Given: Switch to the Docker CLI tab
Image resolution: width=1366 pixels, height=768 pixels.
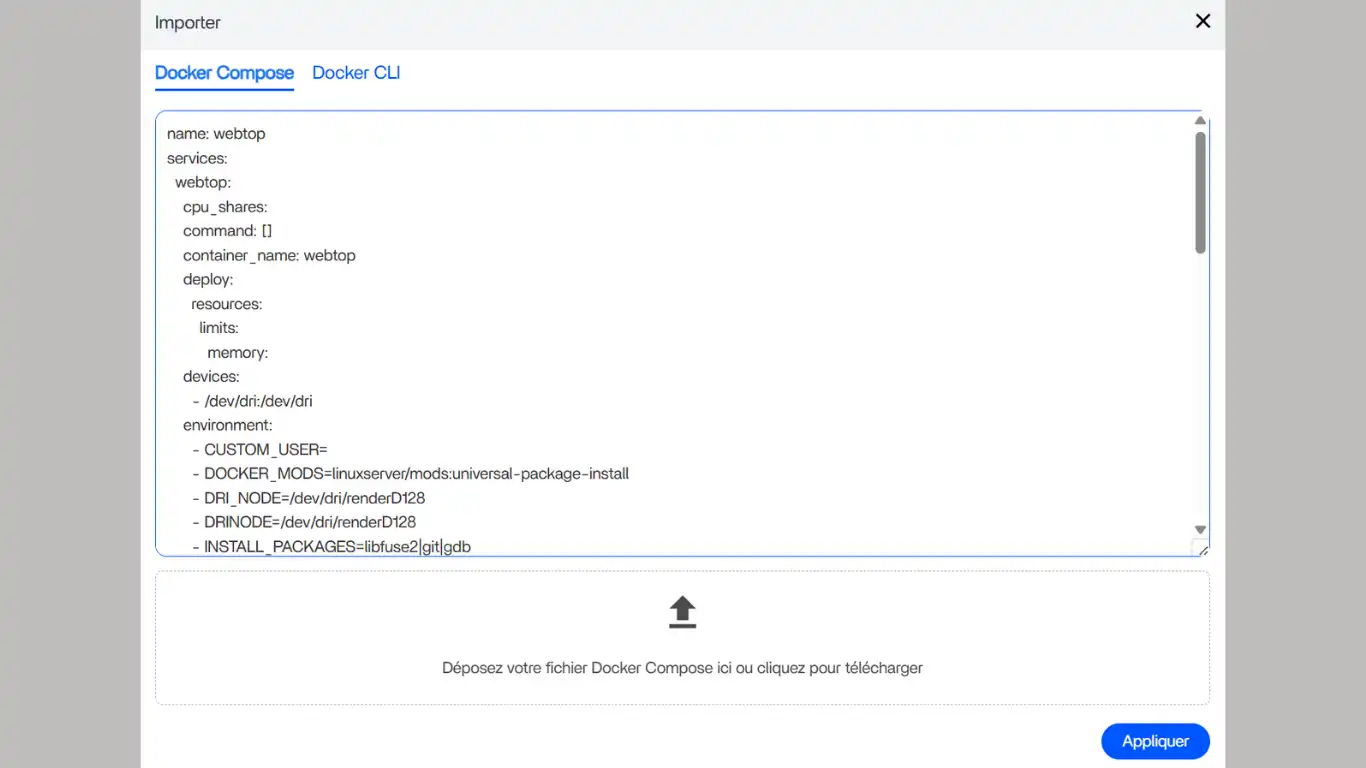Looking at the screenshot, I should pos(356,73).
